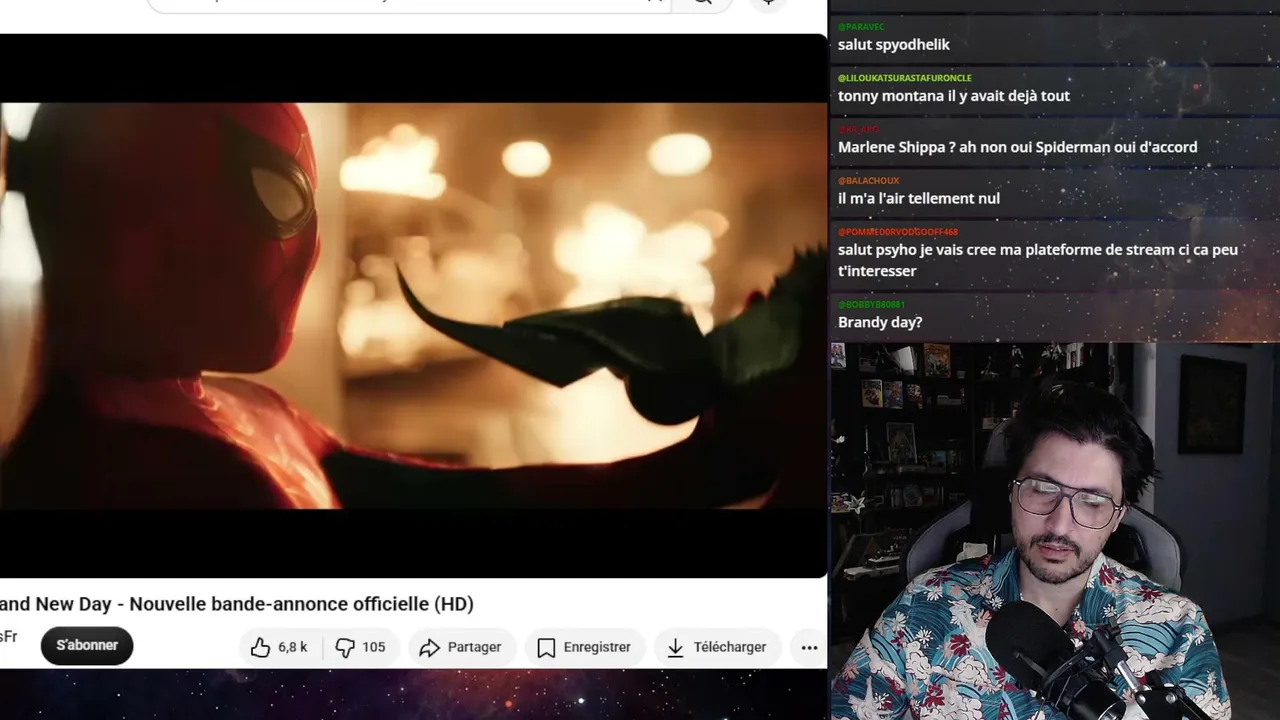Image resolution: width=1280 pixels, height=720 pixels.
Task: Click chat username @PARAVEC
Action: click(x=859, y=26)
